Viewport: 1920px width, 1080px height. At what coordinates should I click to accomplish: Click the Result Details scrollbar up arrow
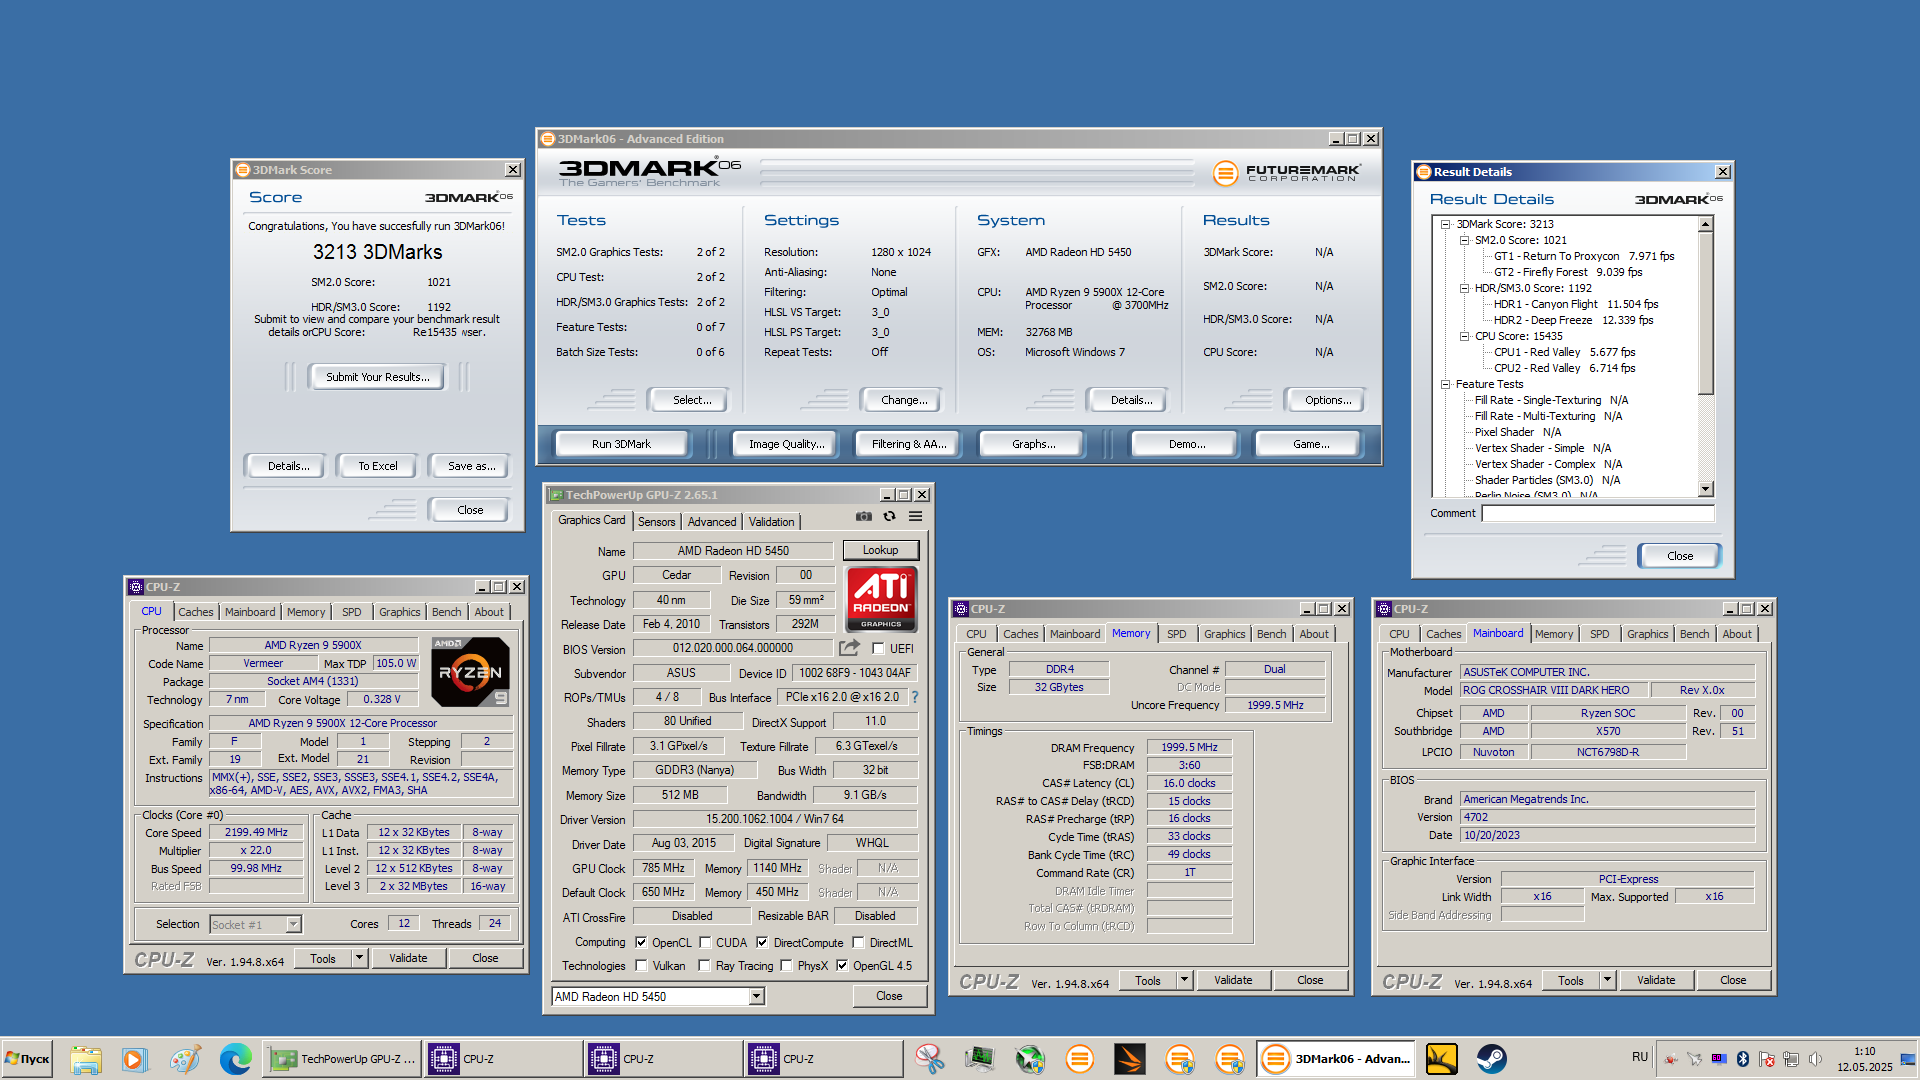coord(1706,224)
